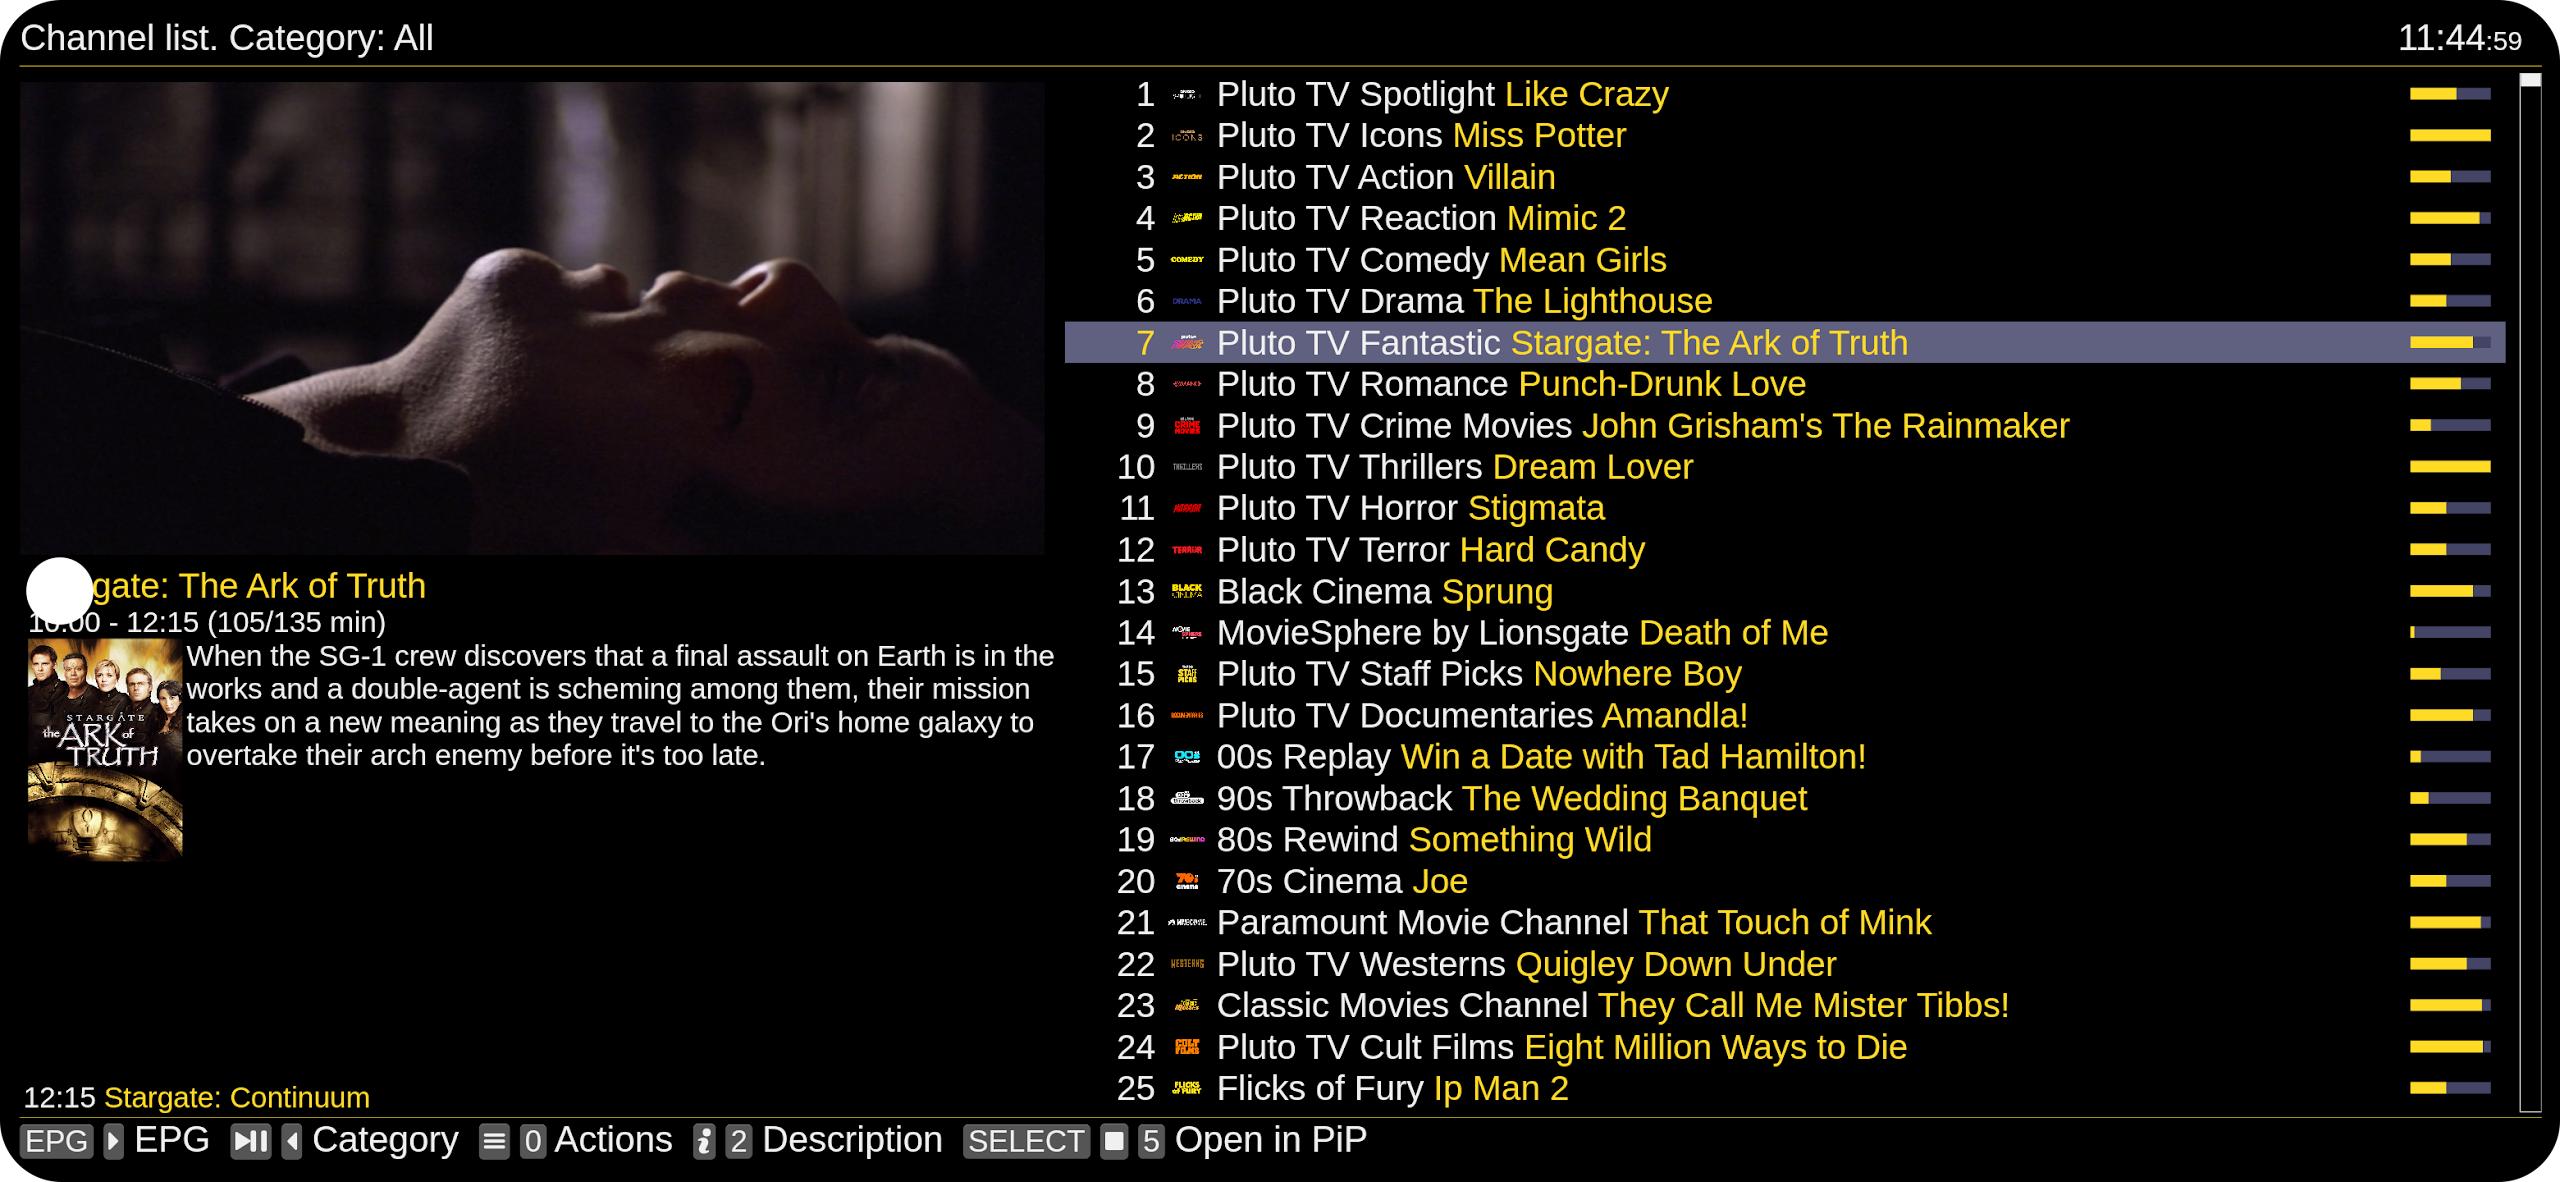Expand Actions menu options
The width and height of the screenshot is (2560, 1182).
point(614,1140)
